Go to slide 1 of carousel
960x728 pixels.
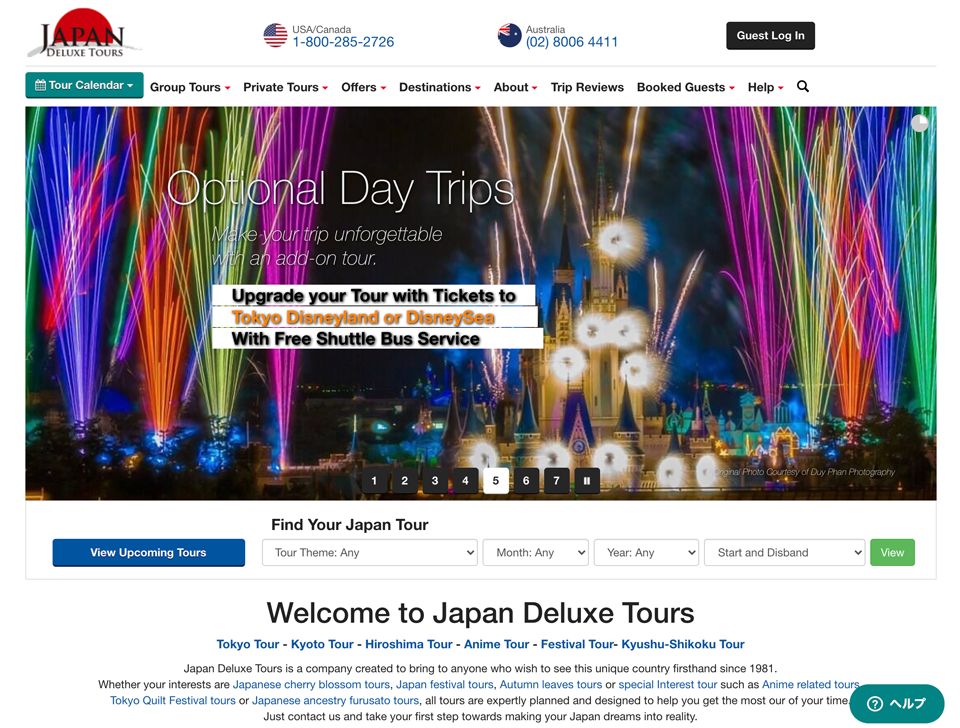pos(374,481)
